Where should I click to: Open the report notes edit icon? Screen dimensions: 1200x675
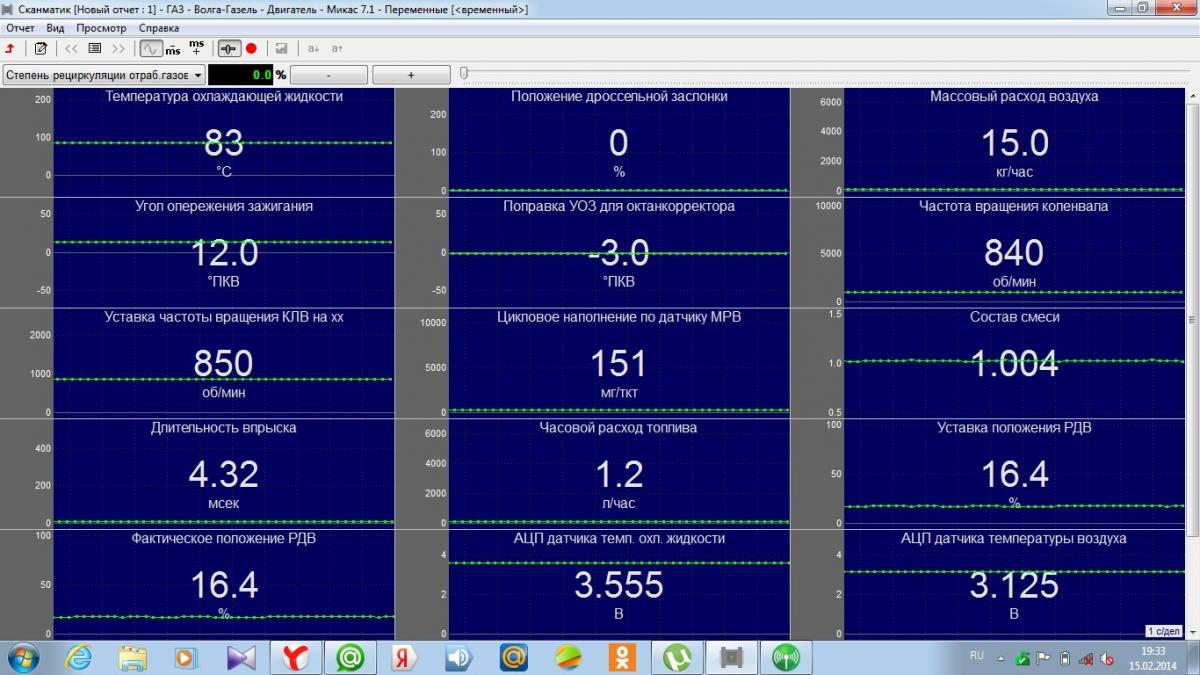pyautogui.click(x=41, y=48)
